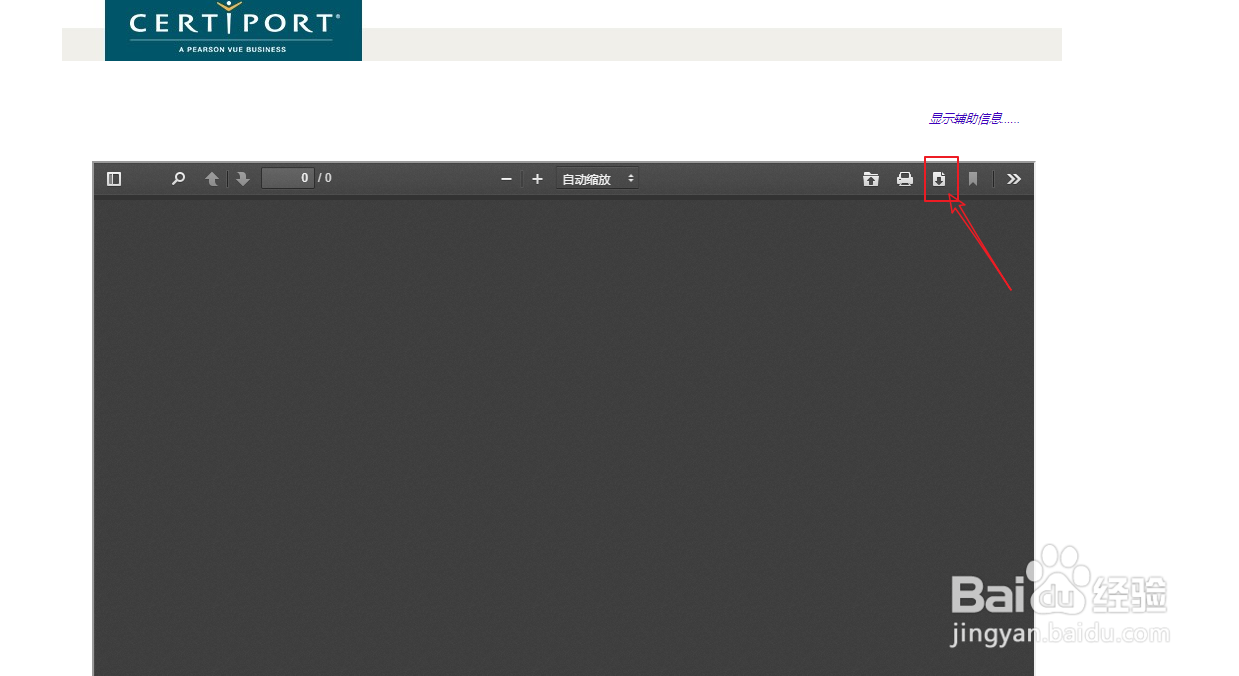Screen dimensions: 1239x676
Task: Go to previous page arrow
Action: click(212, 179)
